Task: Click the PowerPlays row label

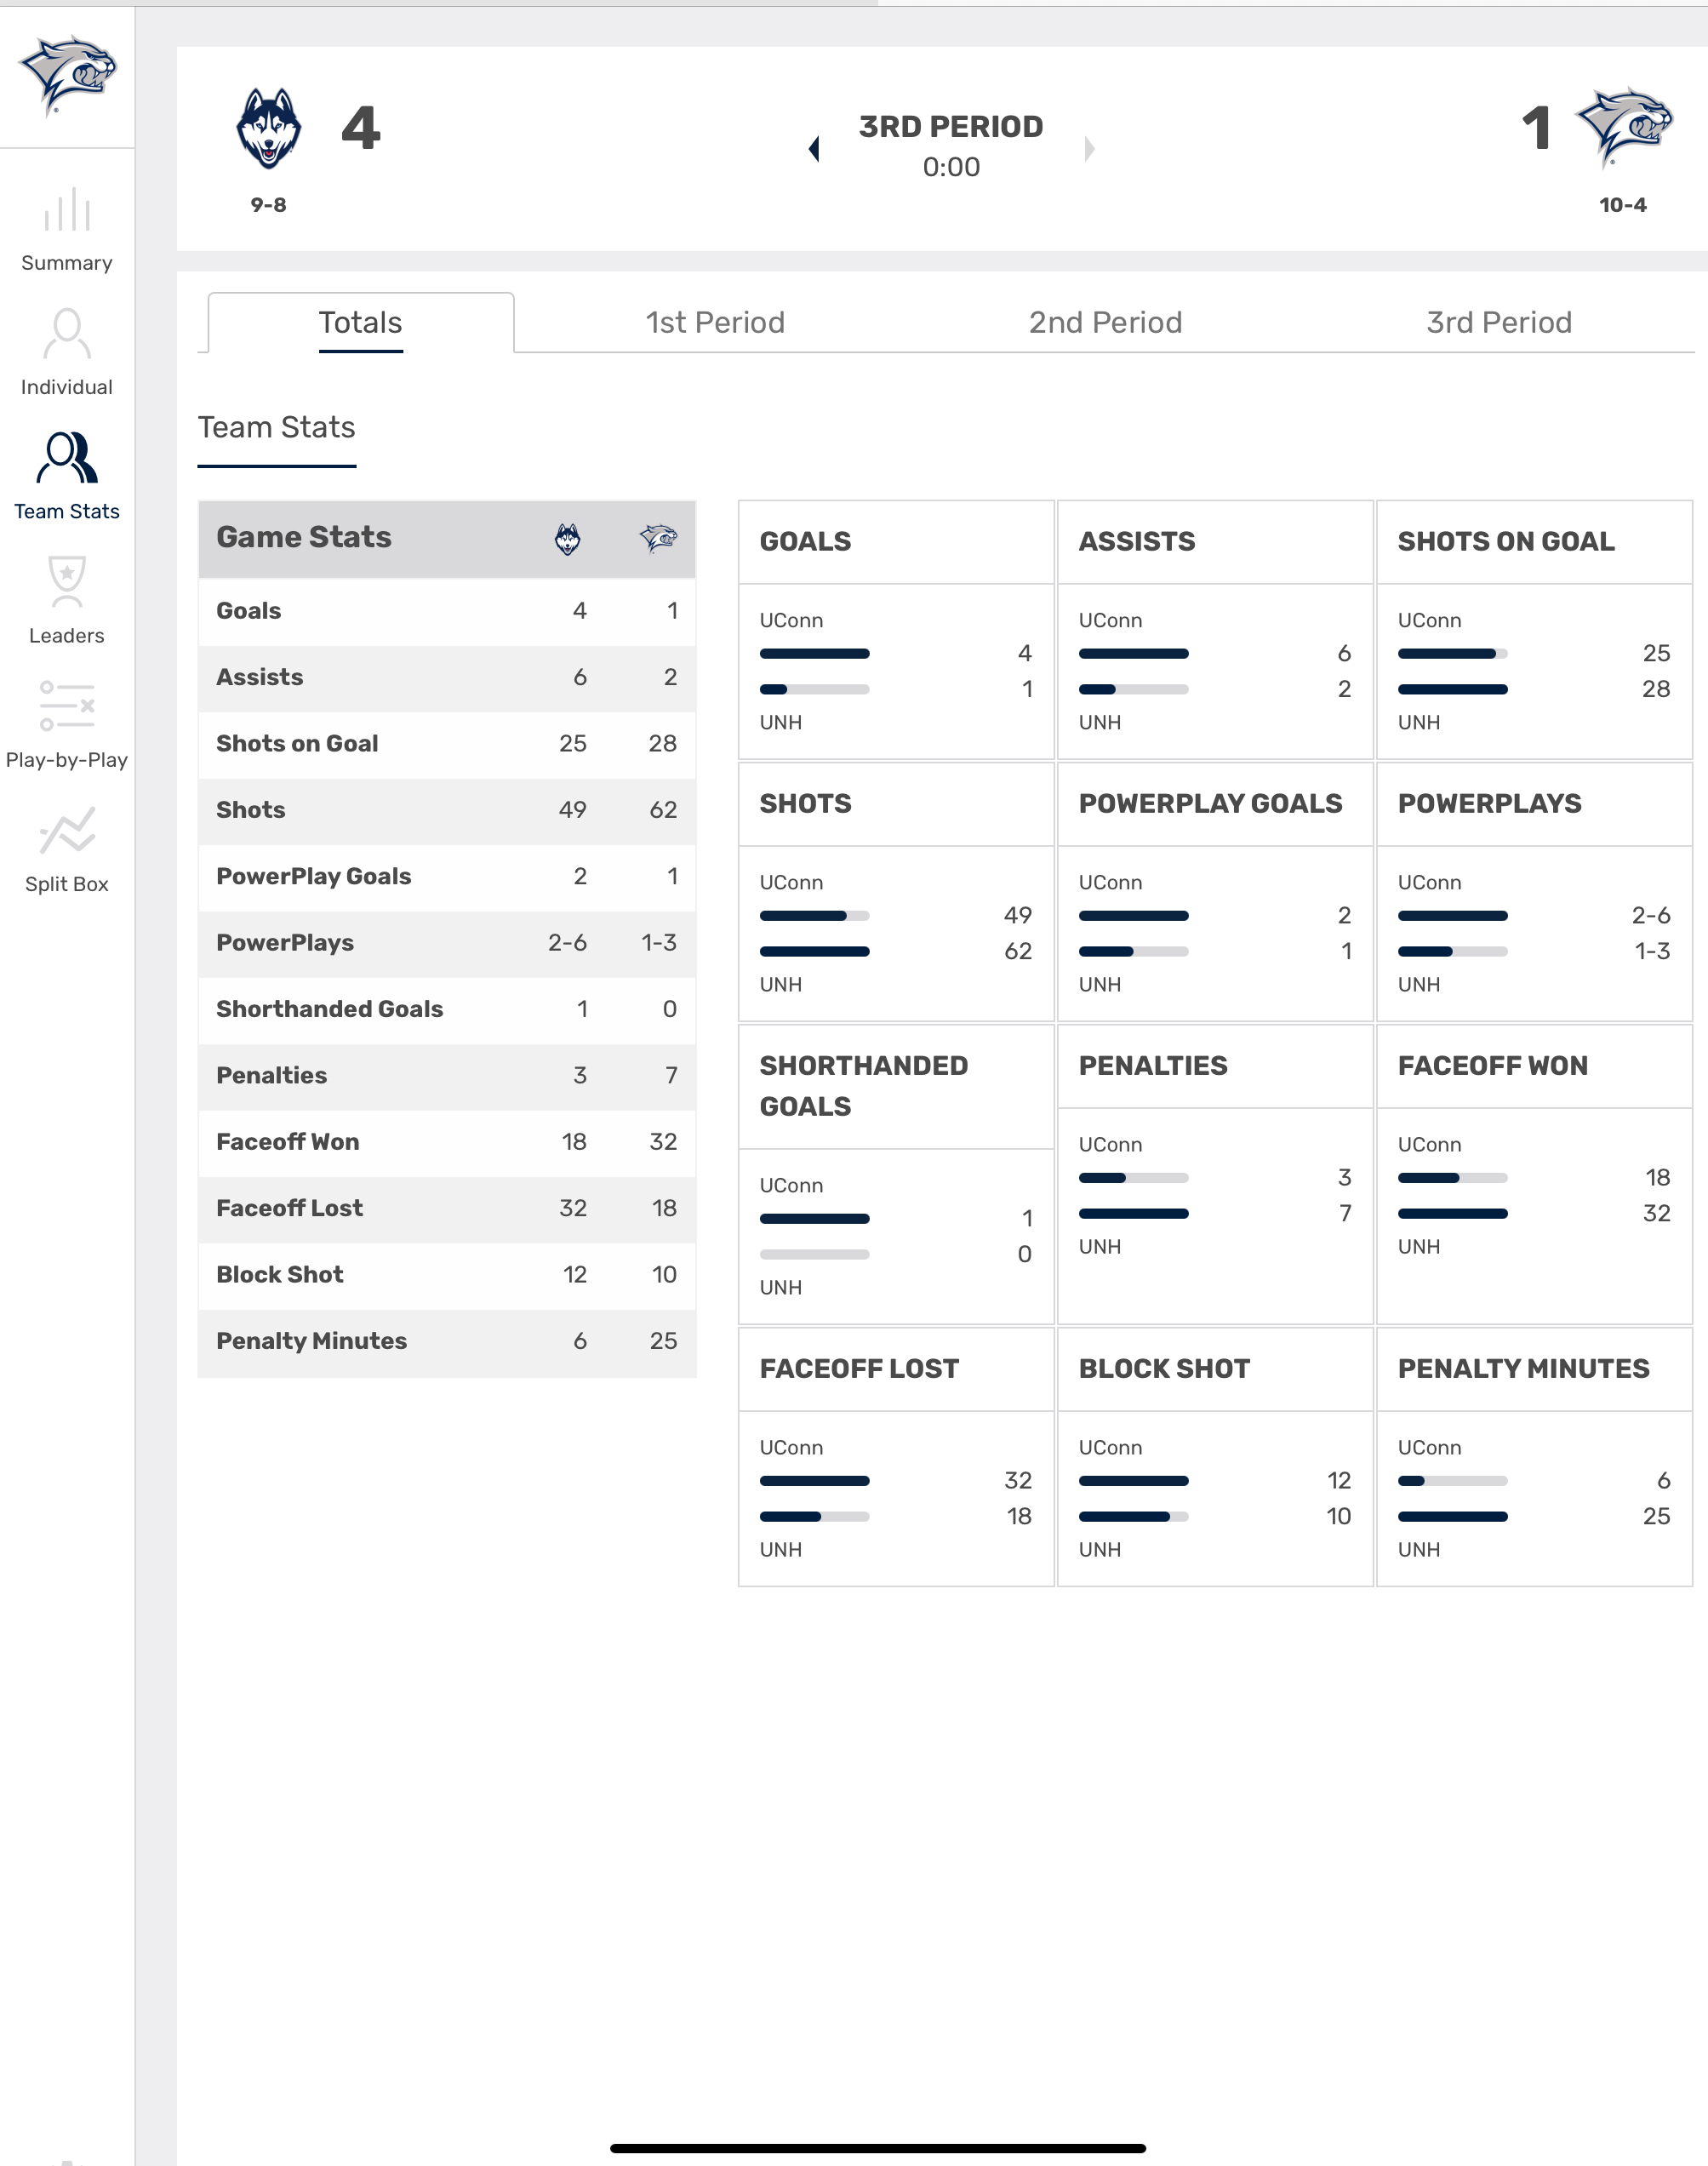Action: click(285, 943)
